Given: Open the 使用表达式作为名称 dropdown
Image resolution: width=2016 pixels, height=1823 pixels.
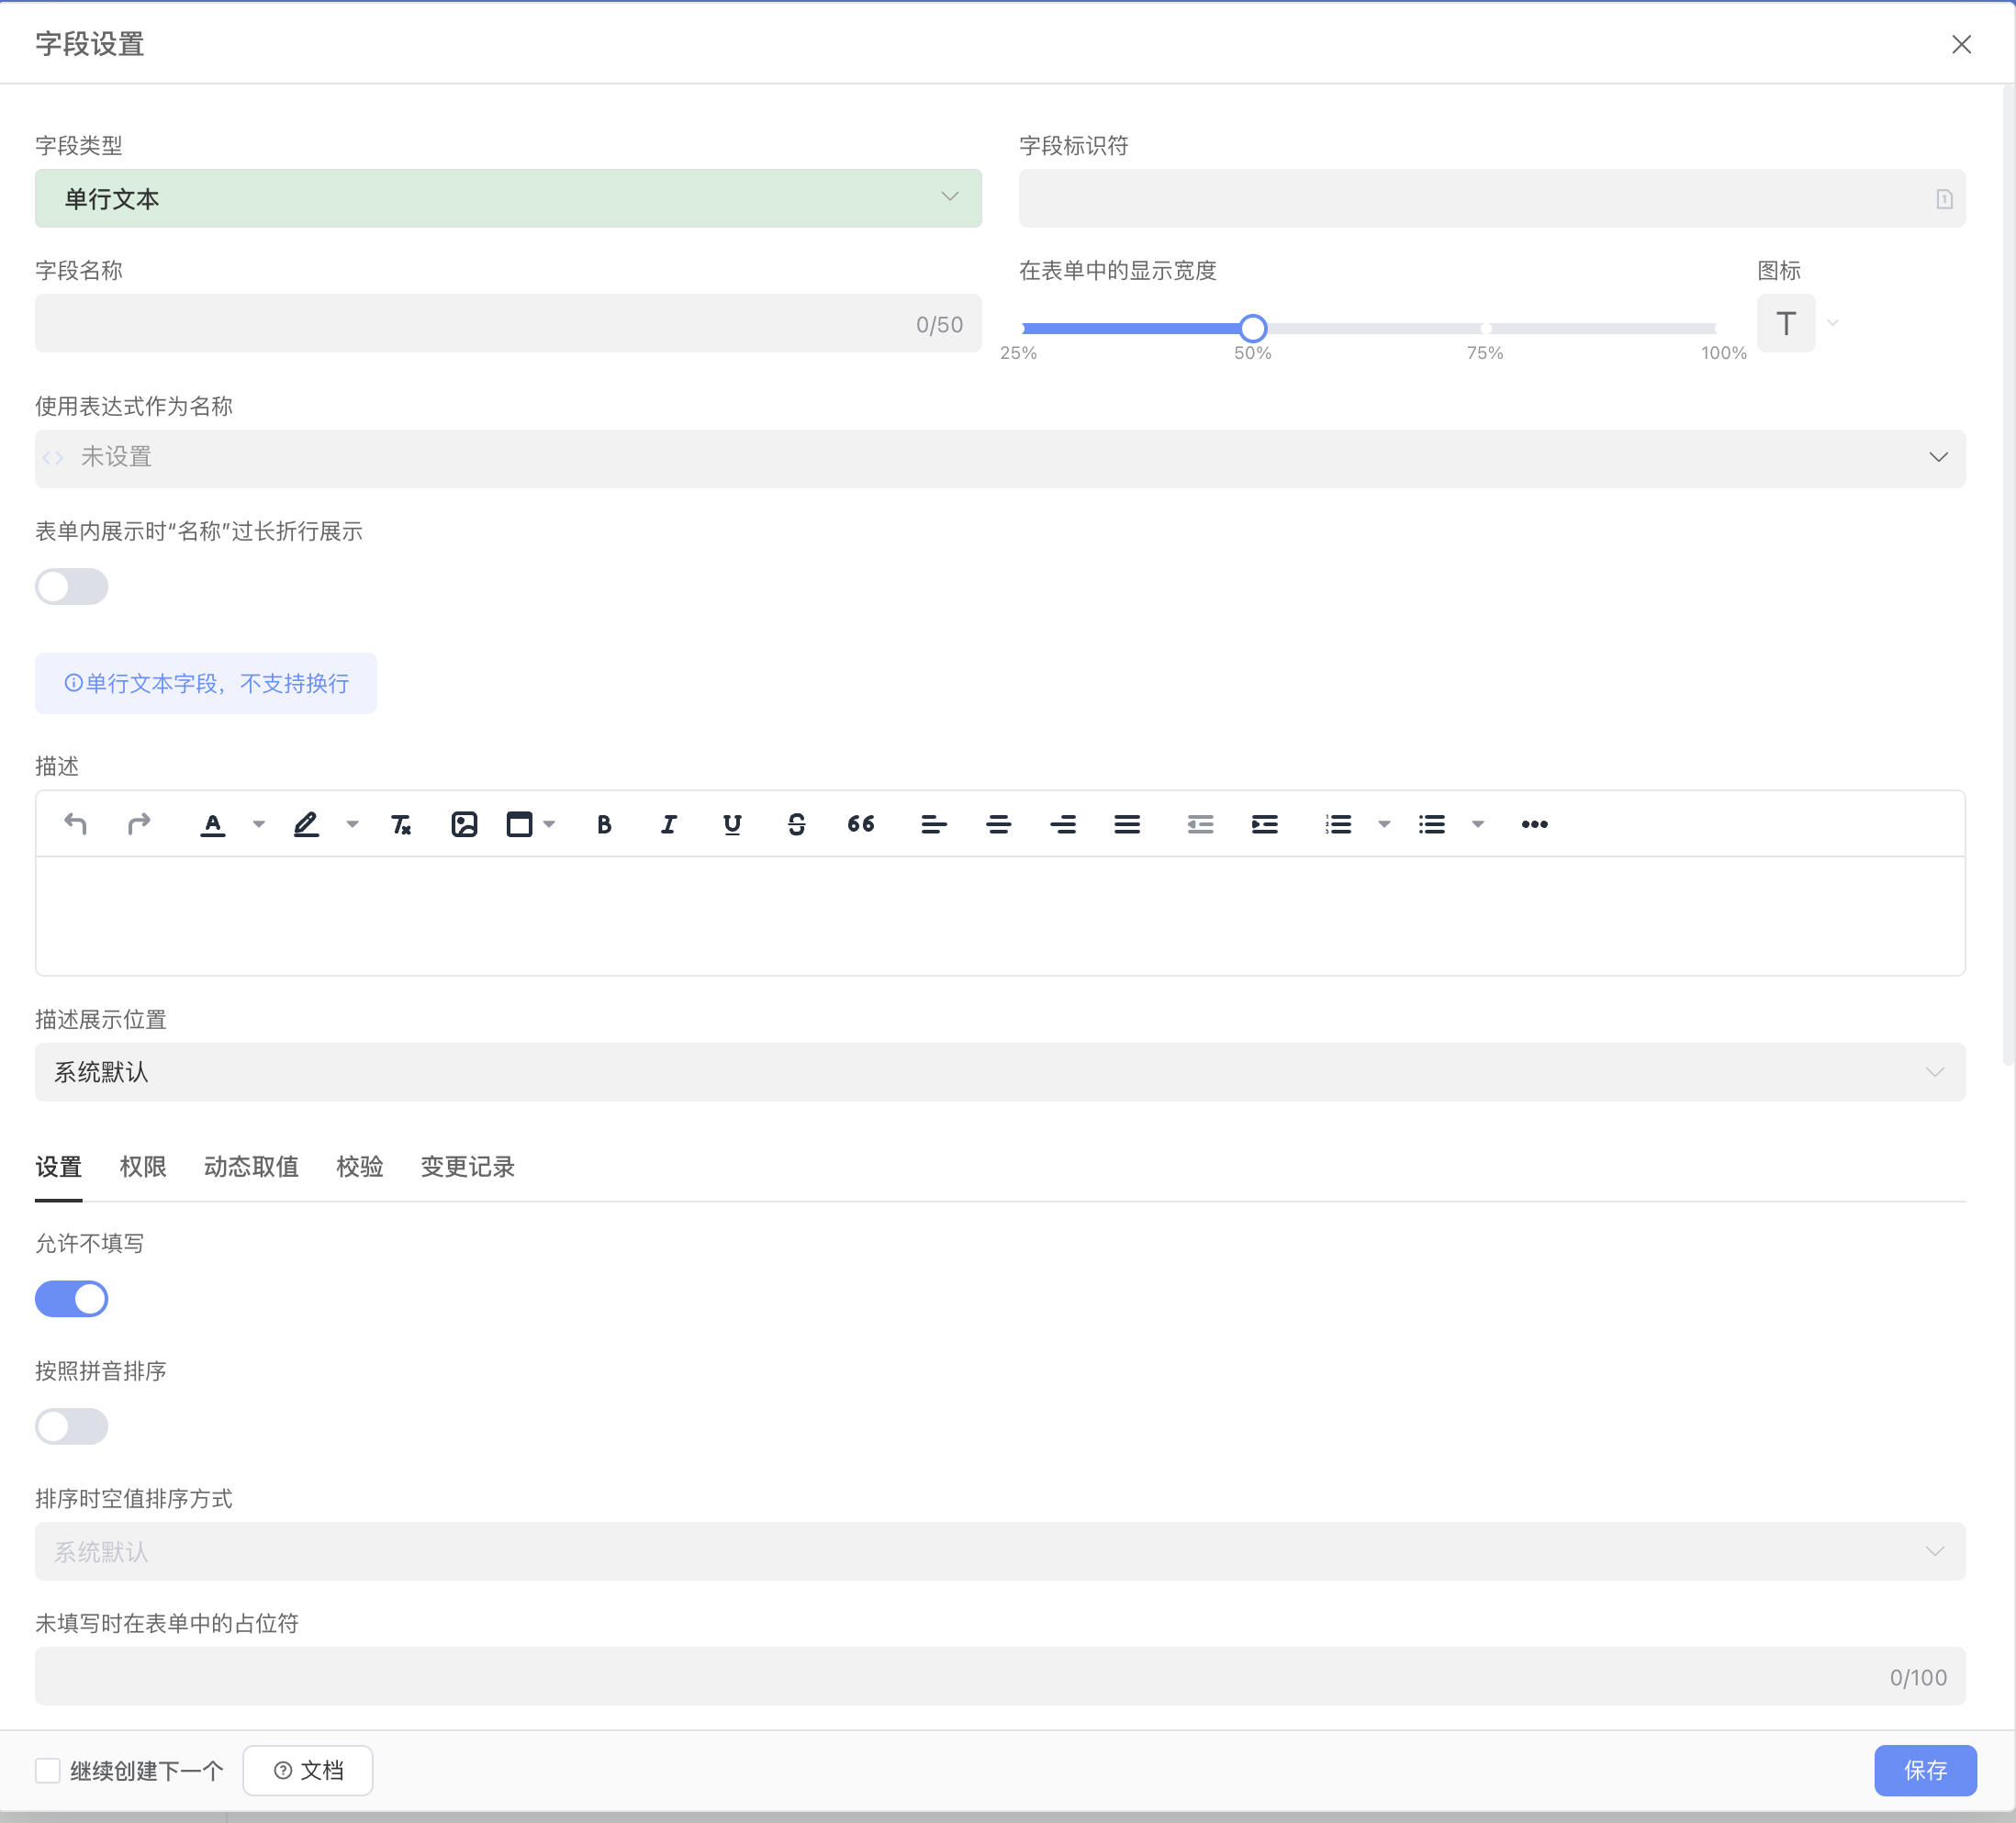Looking at the screenshot, I should [1000, 458].
